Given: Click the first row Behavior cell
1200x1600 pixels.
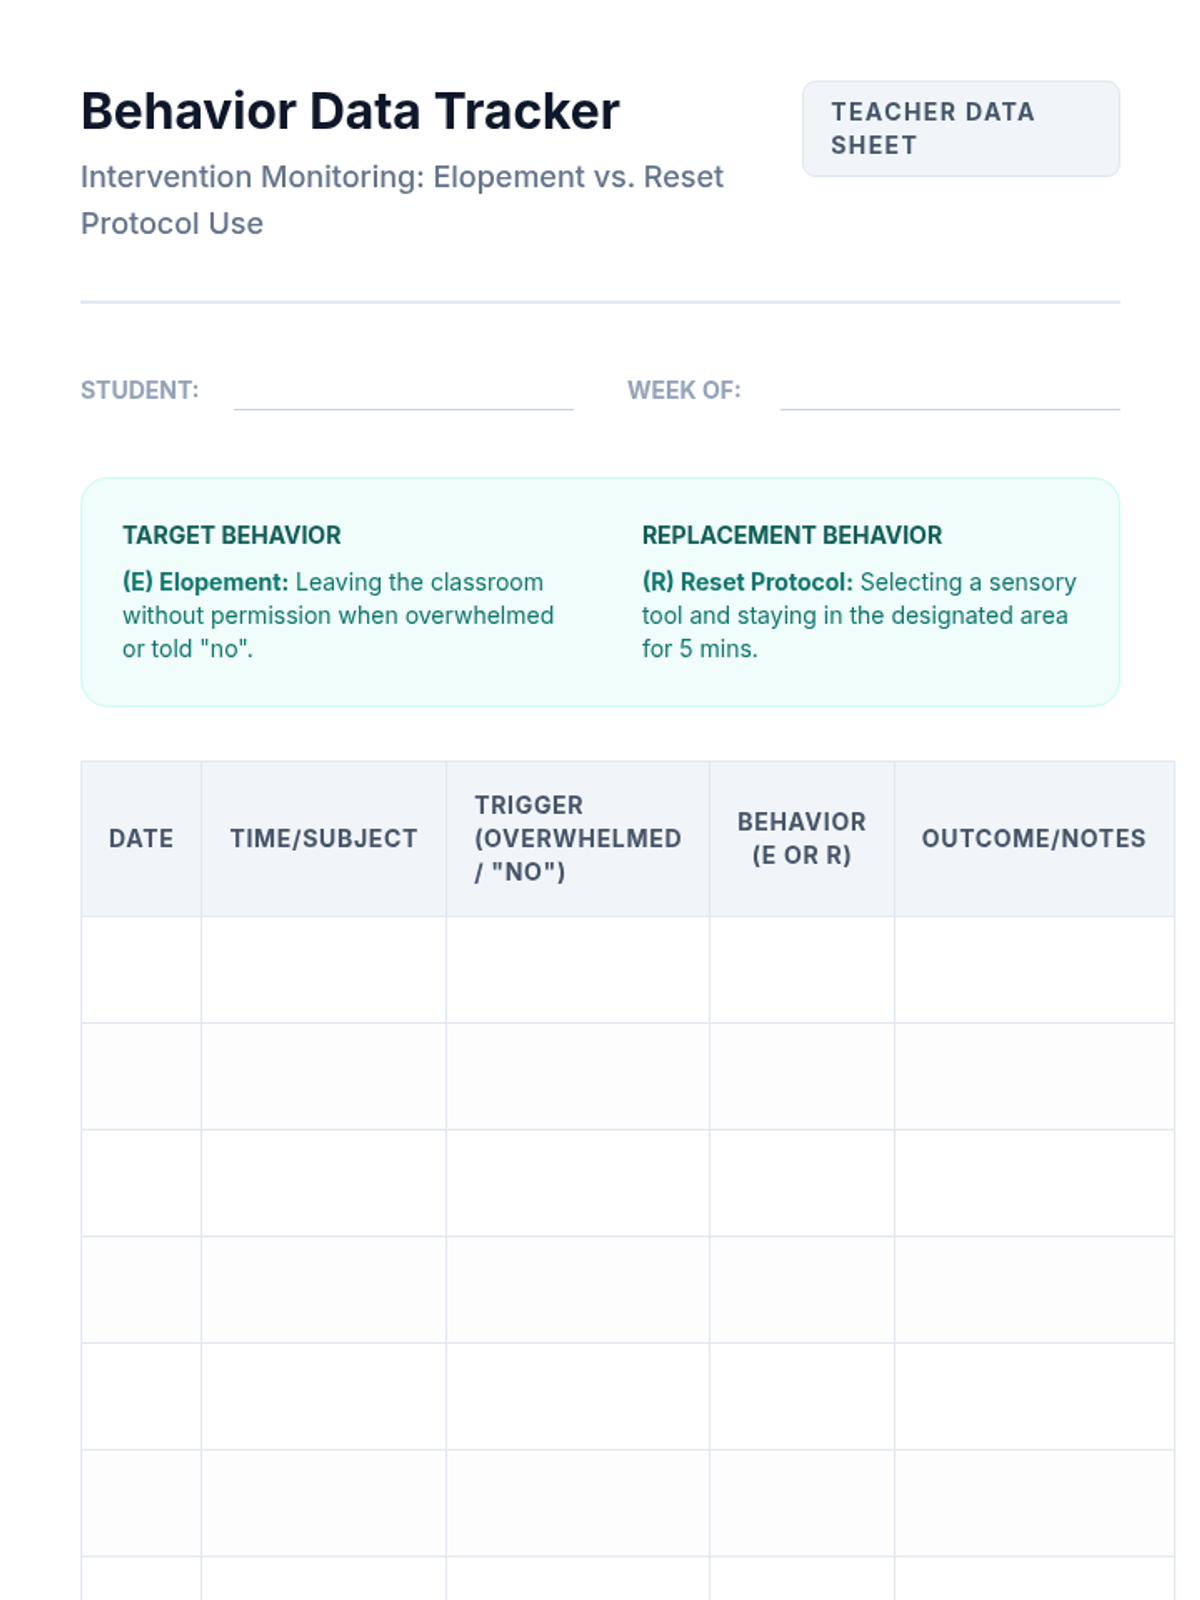Looking at the screenshot, I should (801, 969).
